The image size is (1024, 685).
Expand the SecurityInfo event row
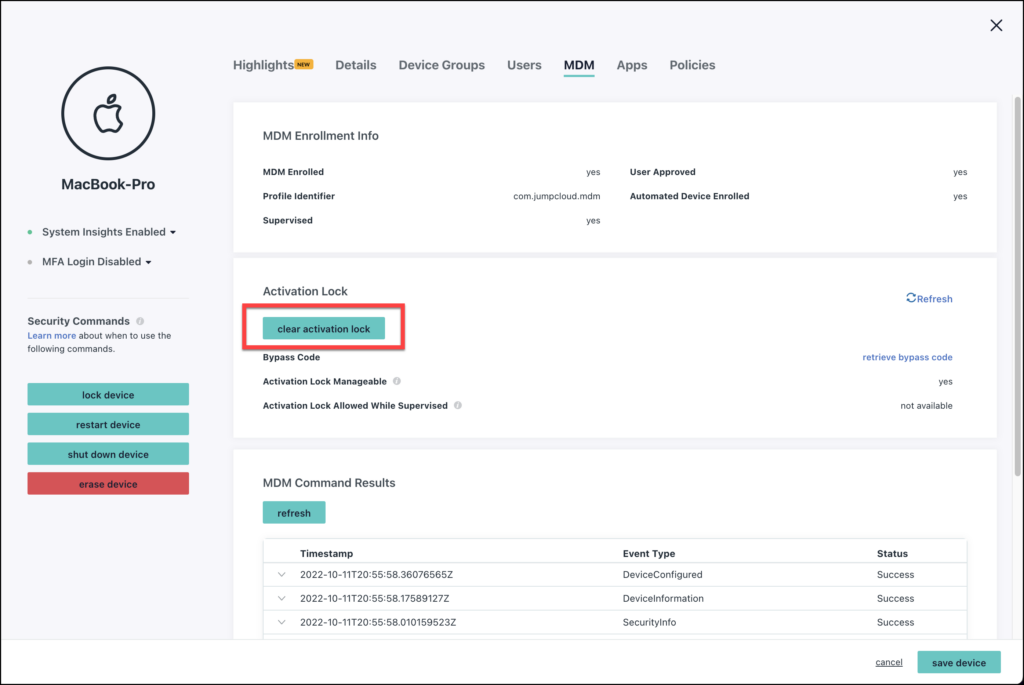[x=281, y=622]
